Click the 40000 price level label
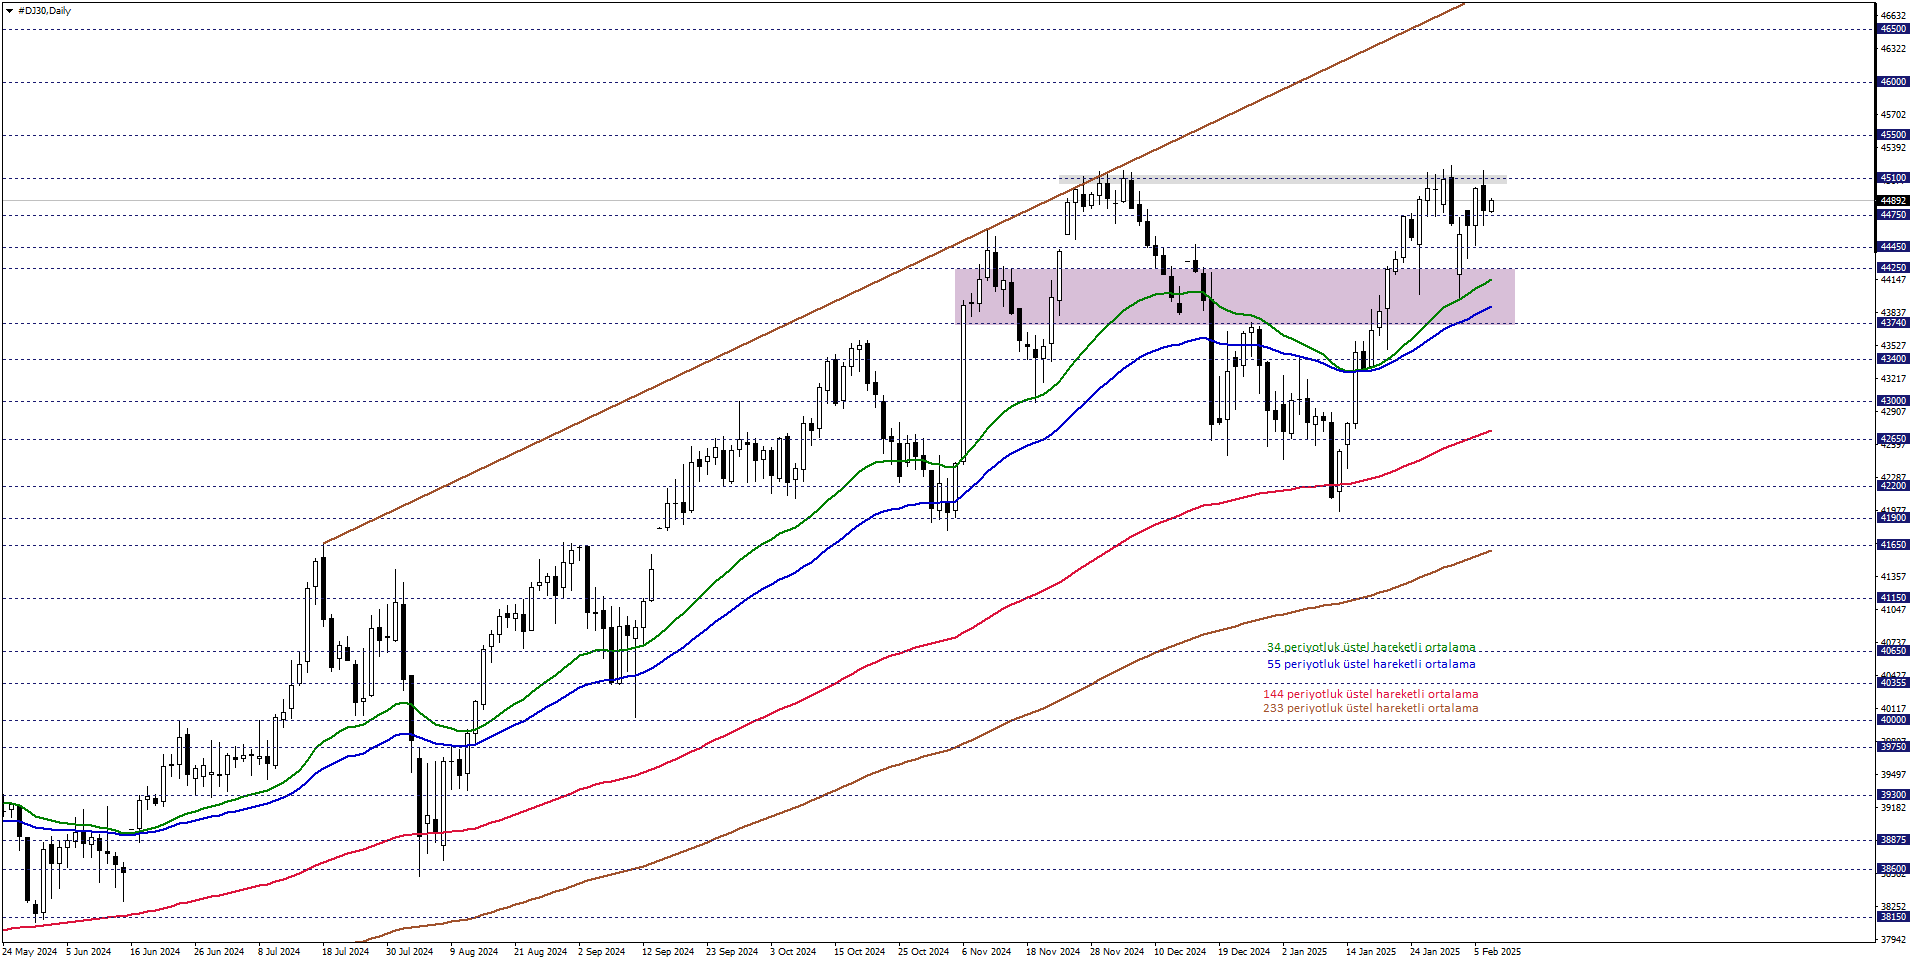1916x963 pixels. pos(1893,720)
